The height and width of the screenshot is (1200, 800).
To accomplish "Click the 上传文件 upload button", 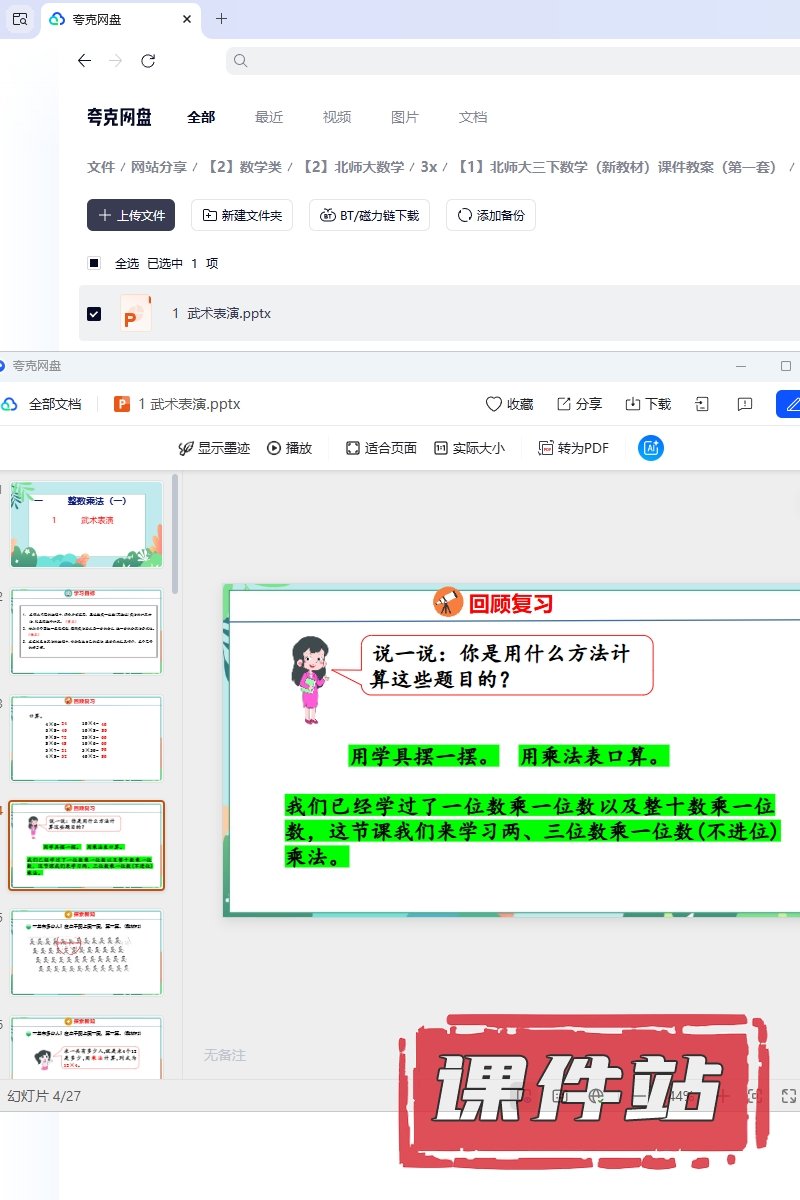I will click(131, 215).
